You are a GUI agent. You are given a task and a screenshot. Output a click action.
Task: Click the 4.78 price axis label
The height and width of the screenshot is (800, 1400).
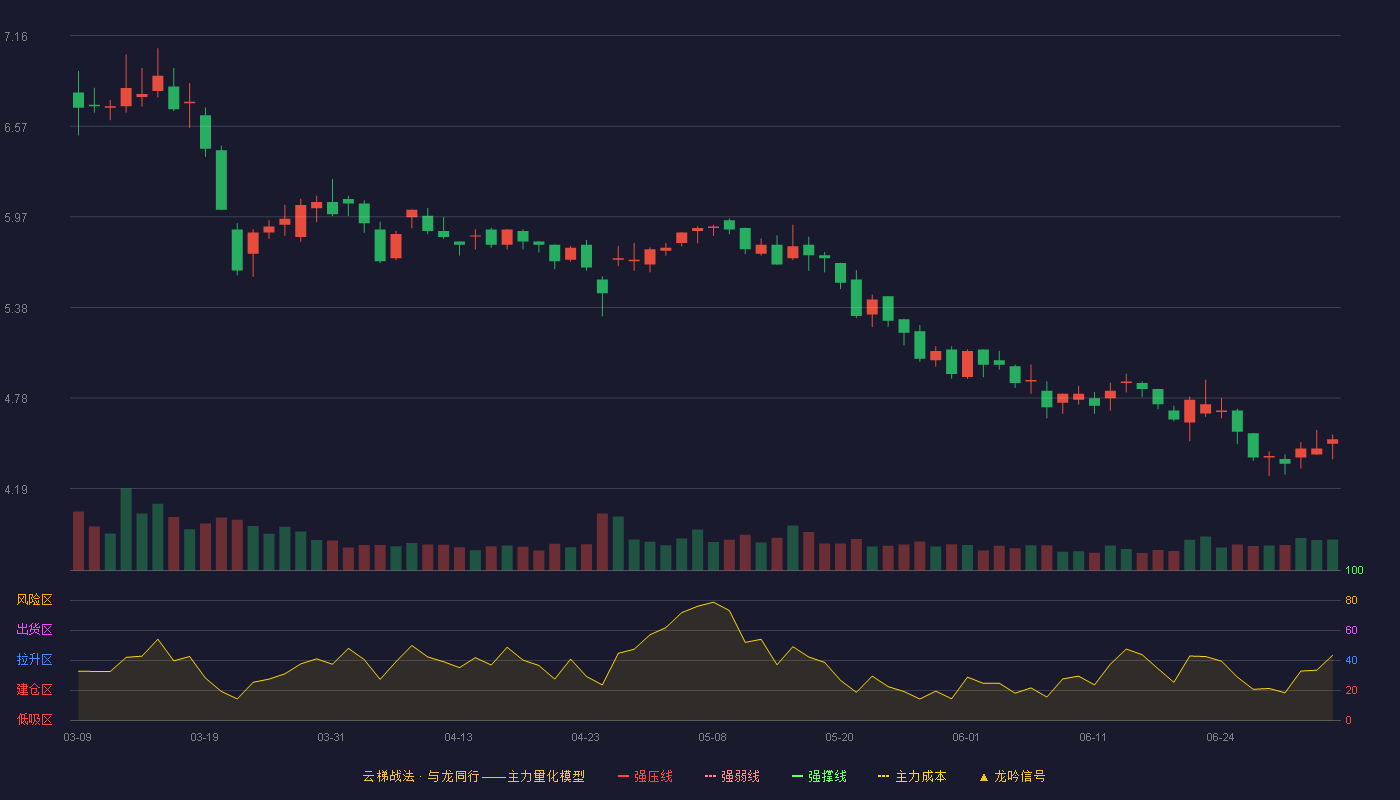tap(16, 399)
